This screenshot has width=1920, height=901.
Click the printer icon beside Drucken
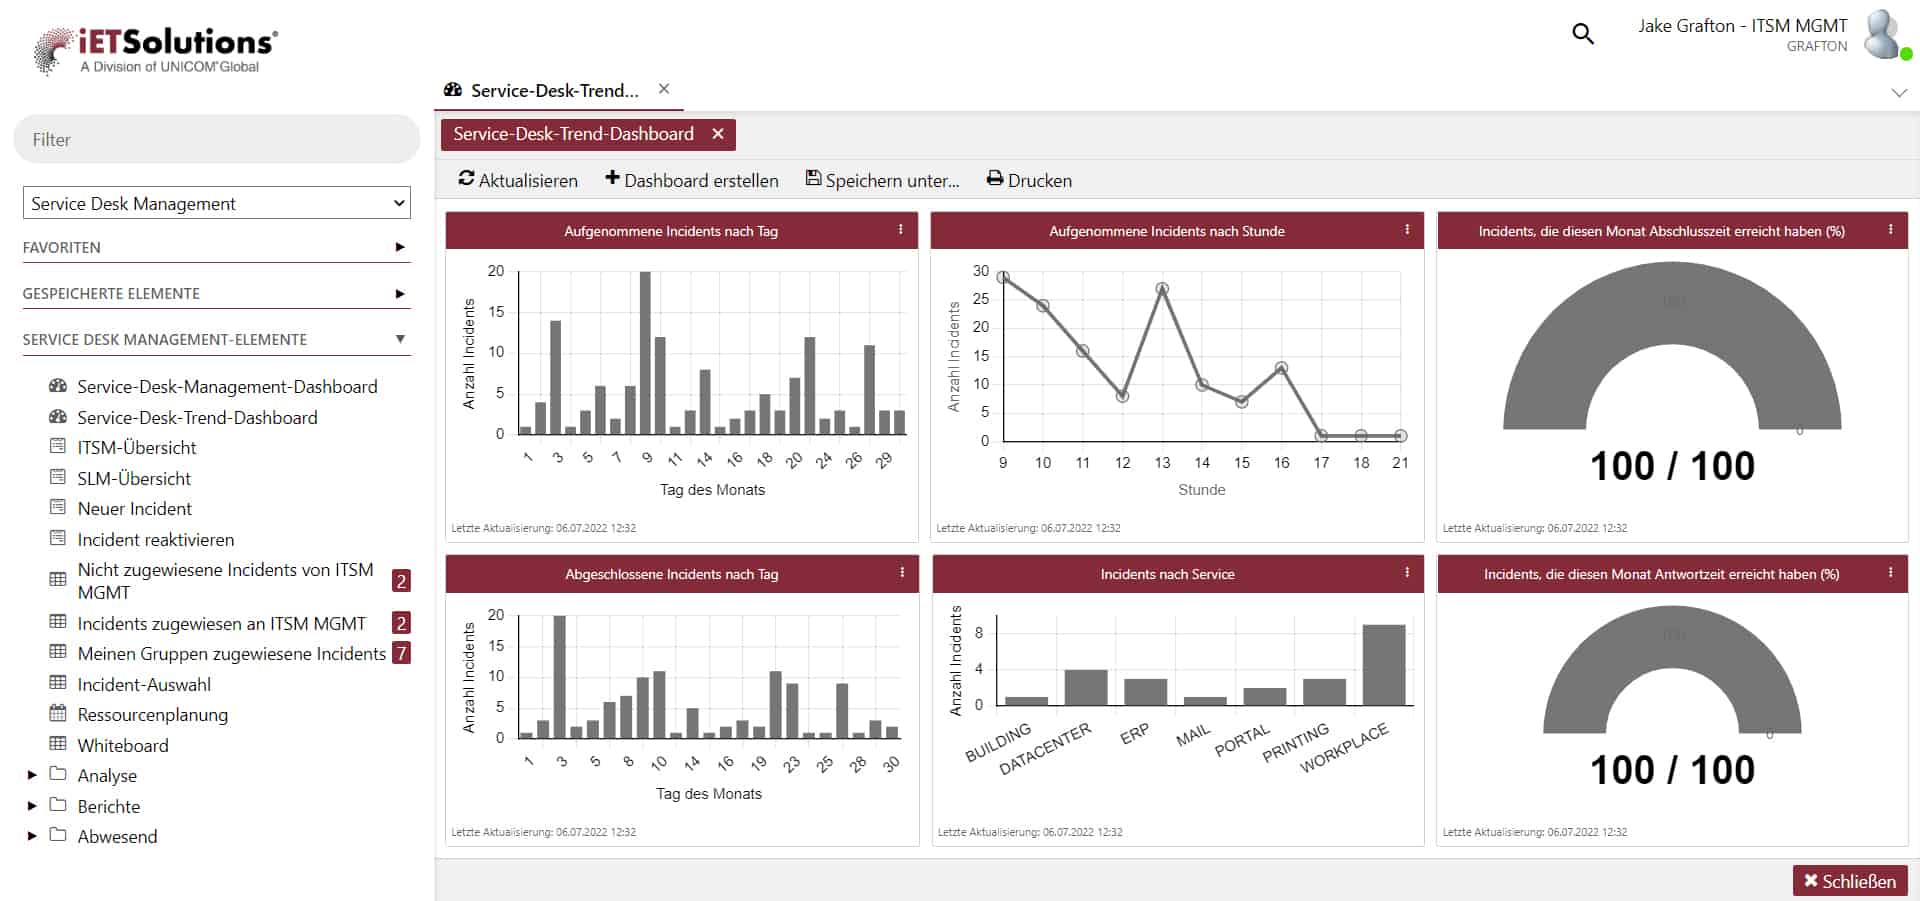[x=993, y=179]
